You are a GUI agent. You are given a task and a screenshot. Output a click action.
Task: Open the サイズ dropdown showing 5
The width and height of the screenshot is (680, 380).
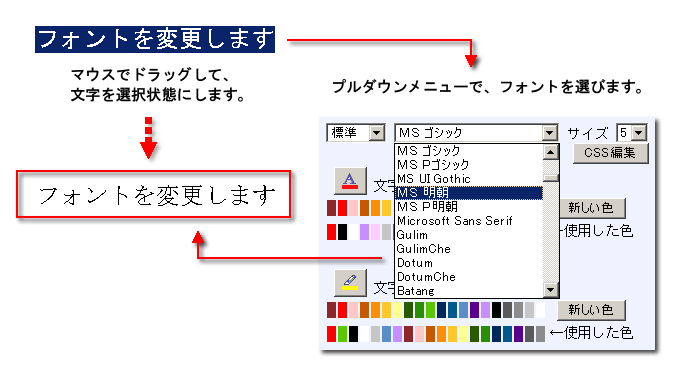[639, 133]
